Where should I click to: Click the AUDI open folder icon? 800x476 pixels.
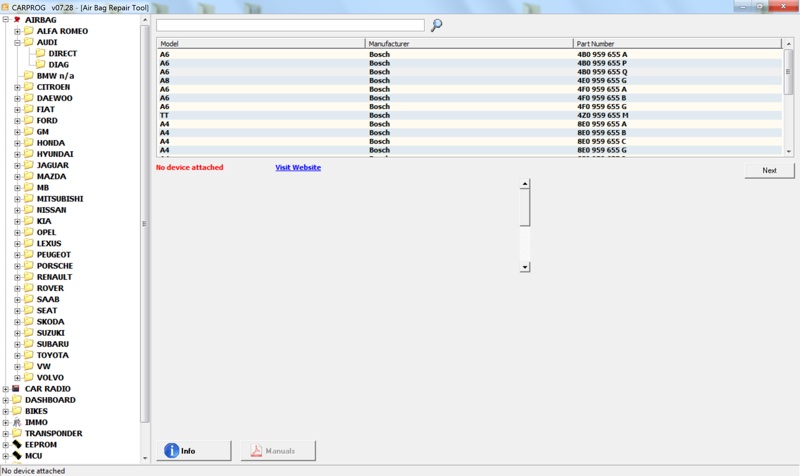point(29,42)
